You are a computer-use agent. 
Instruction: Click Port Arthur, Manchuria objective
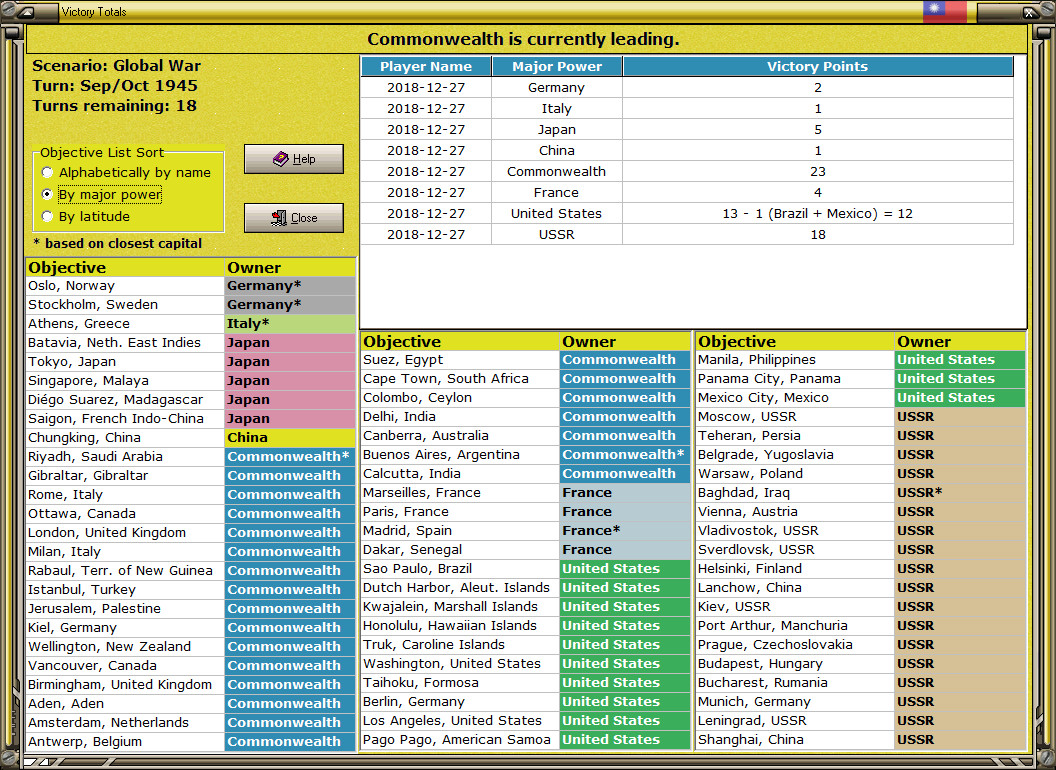[x=795, y=625]
